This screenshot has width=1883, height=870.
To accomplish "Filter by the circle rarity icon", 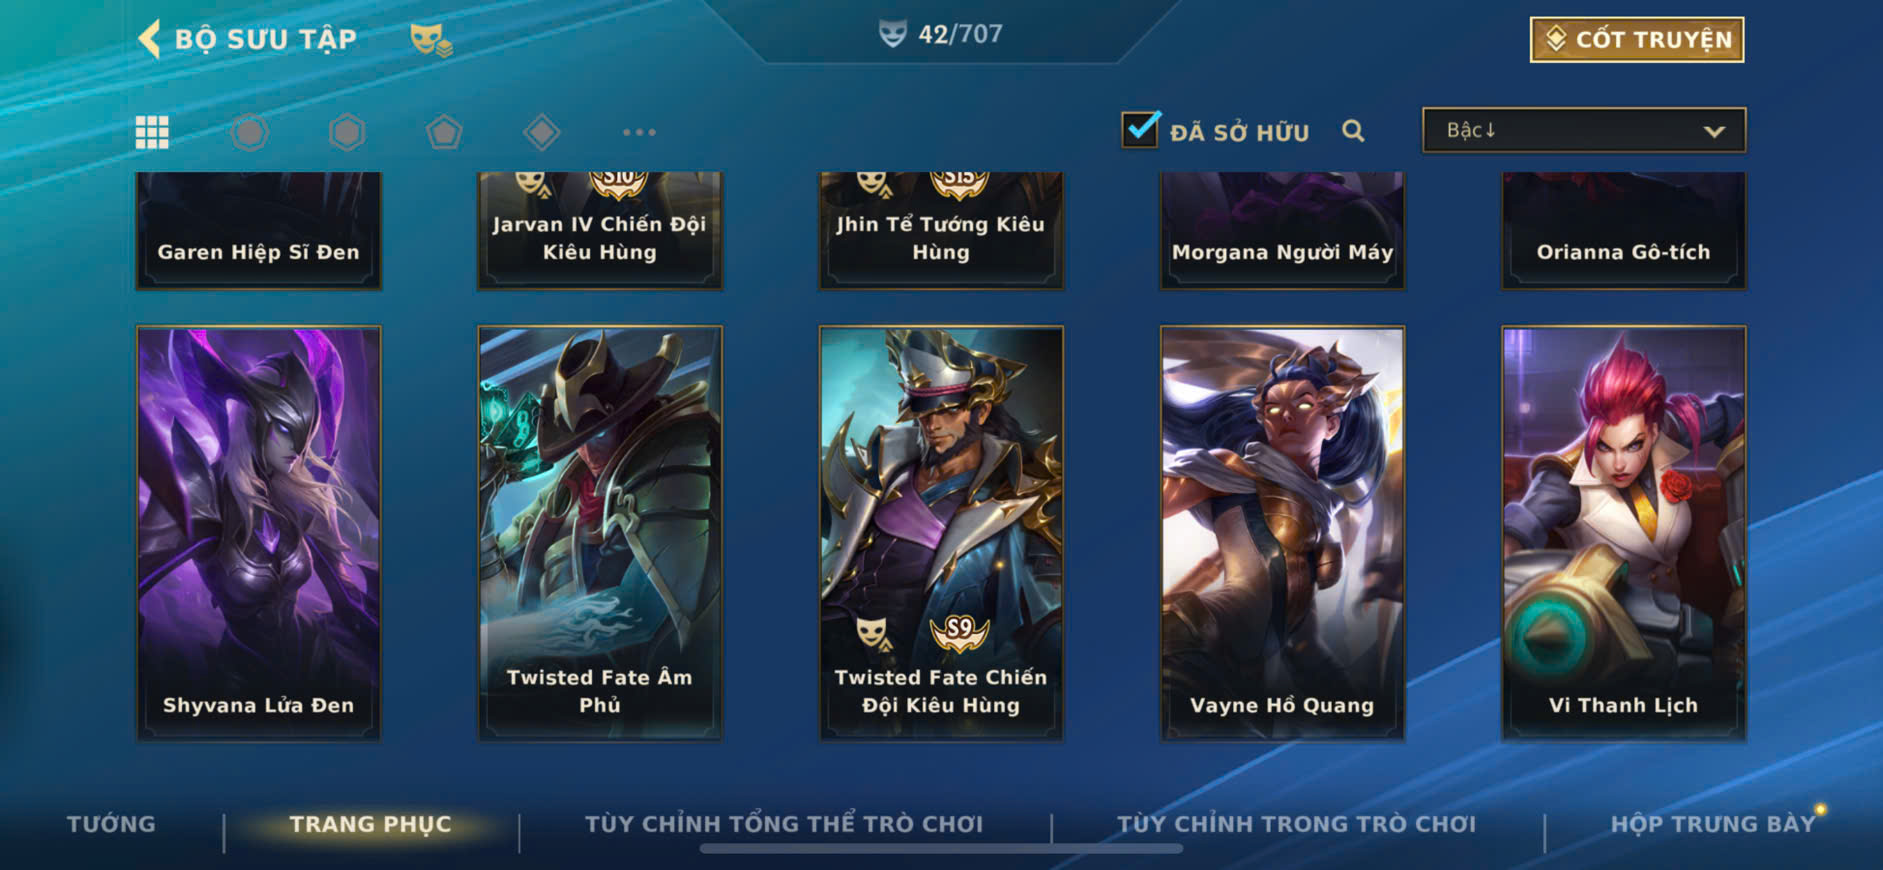I will [249, 132].
